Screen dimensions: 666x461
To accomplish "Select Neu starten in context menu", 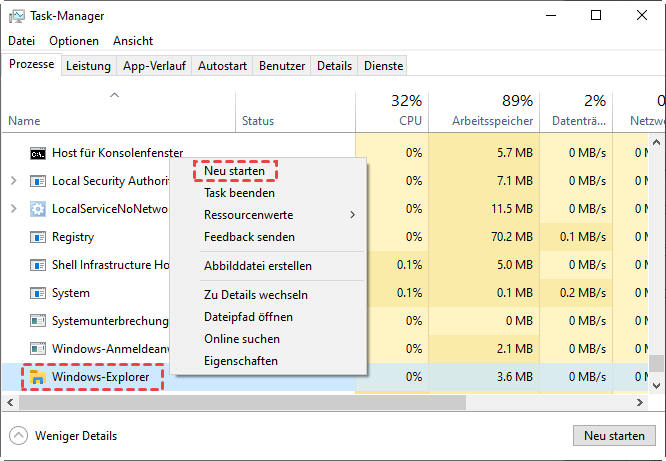I will (x=234, y=171).
